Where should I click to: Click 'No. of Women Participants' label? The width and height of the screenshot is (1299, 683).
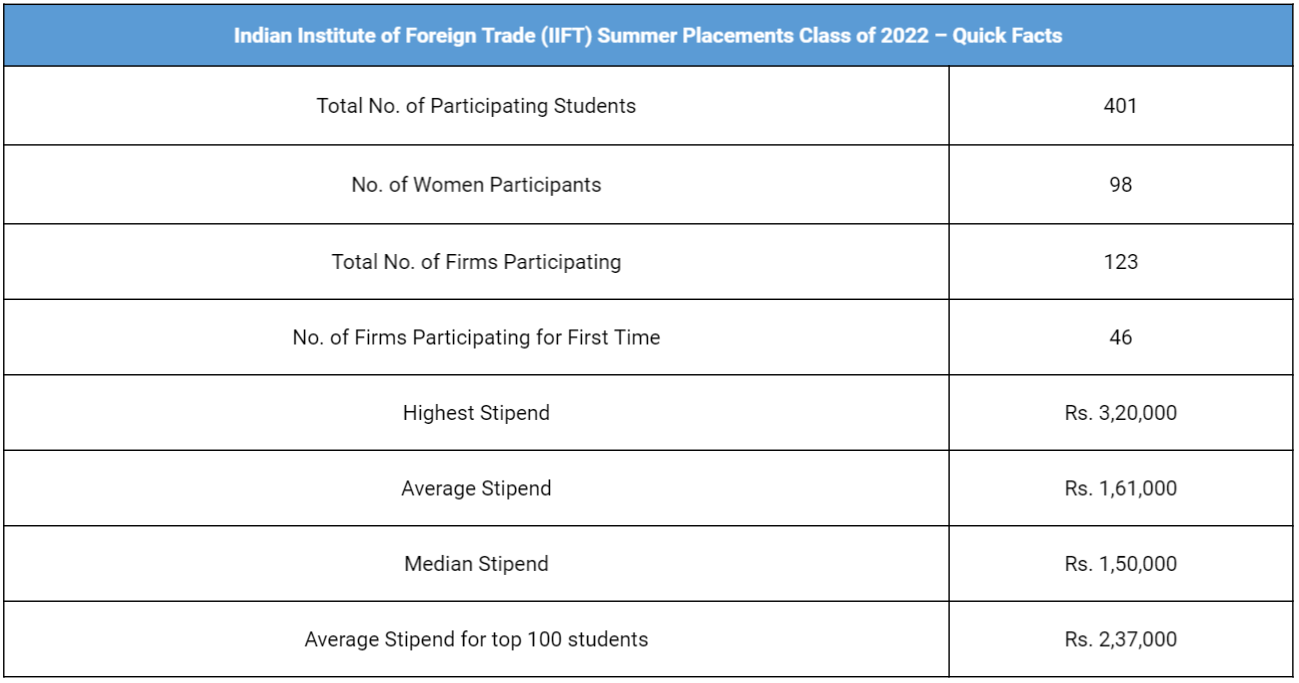476,184
